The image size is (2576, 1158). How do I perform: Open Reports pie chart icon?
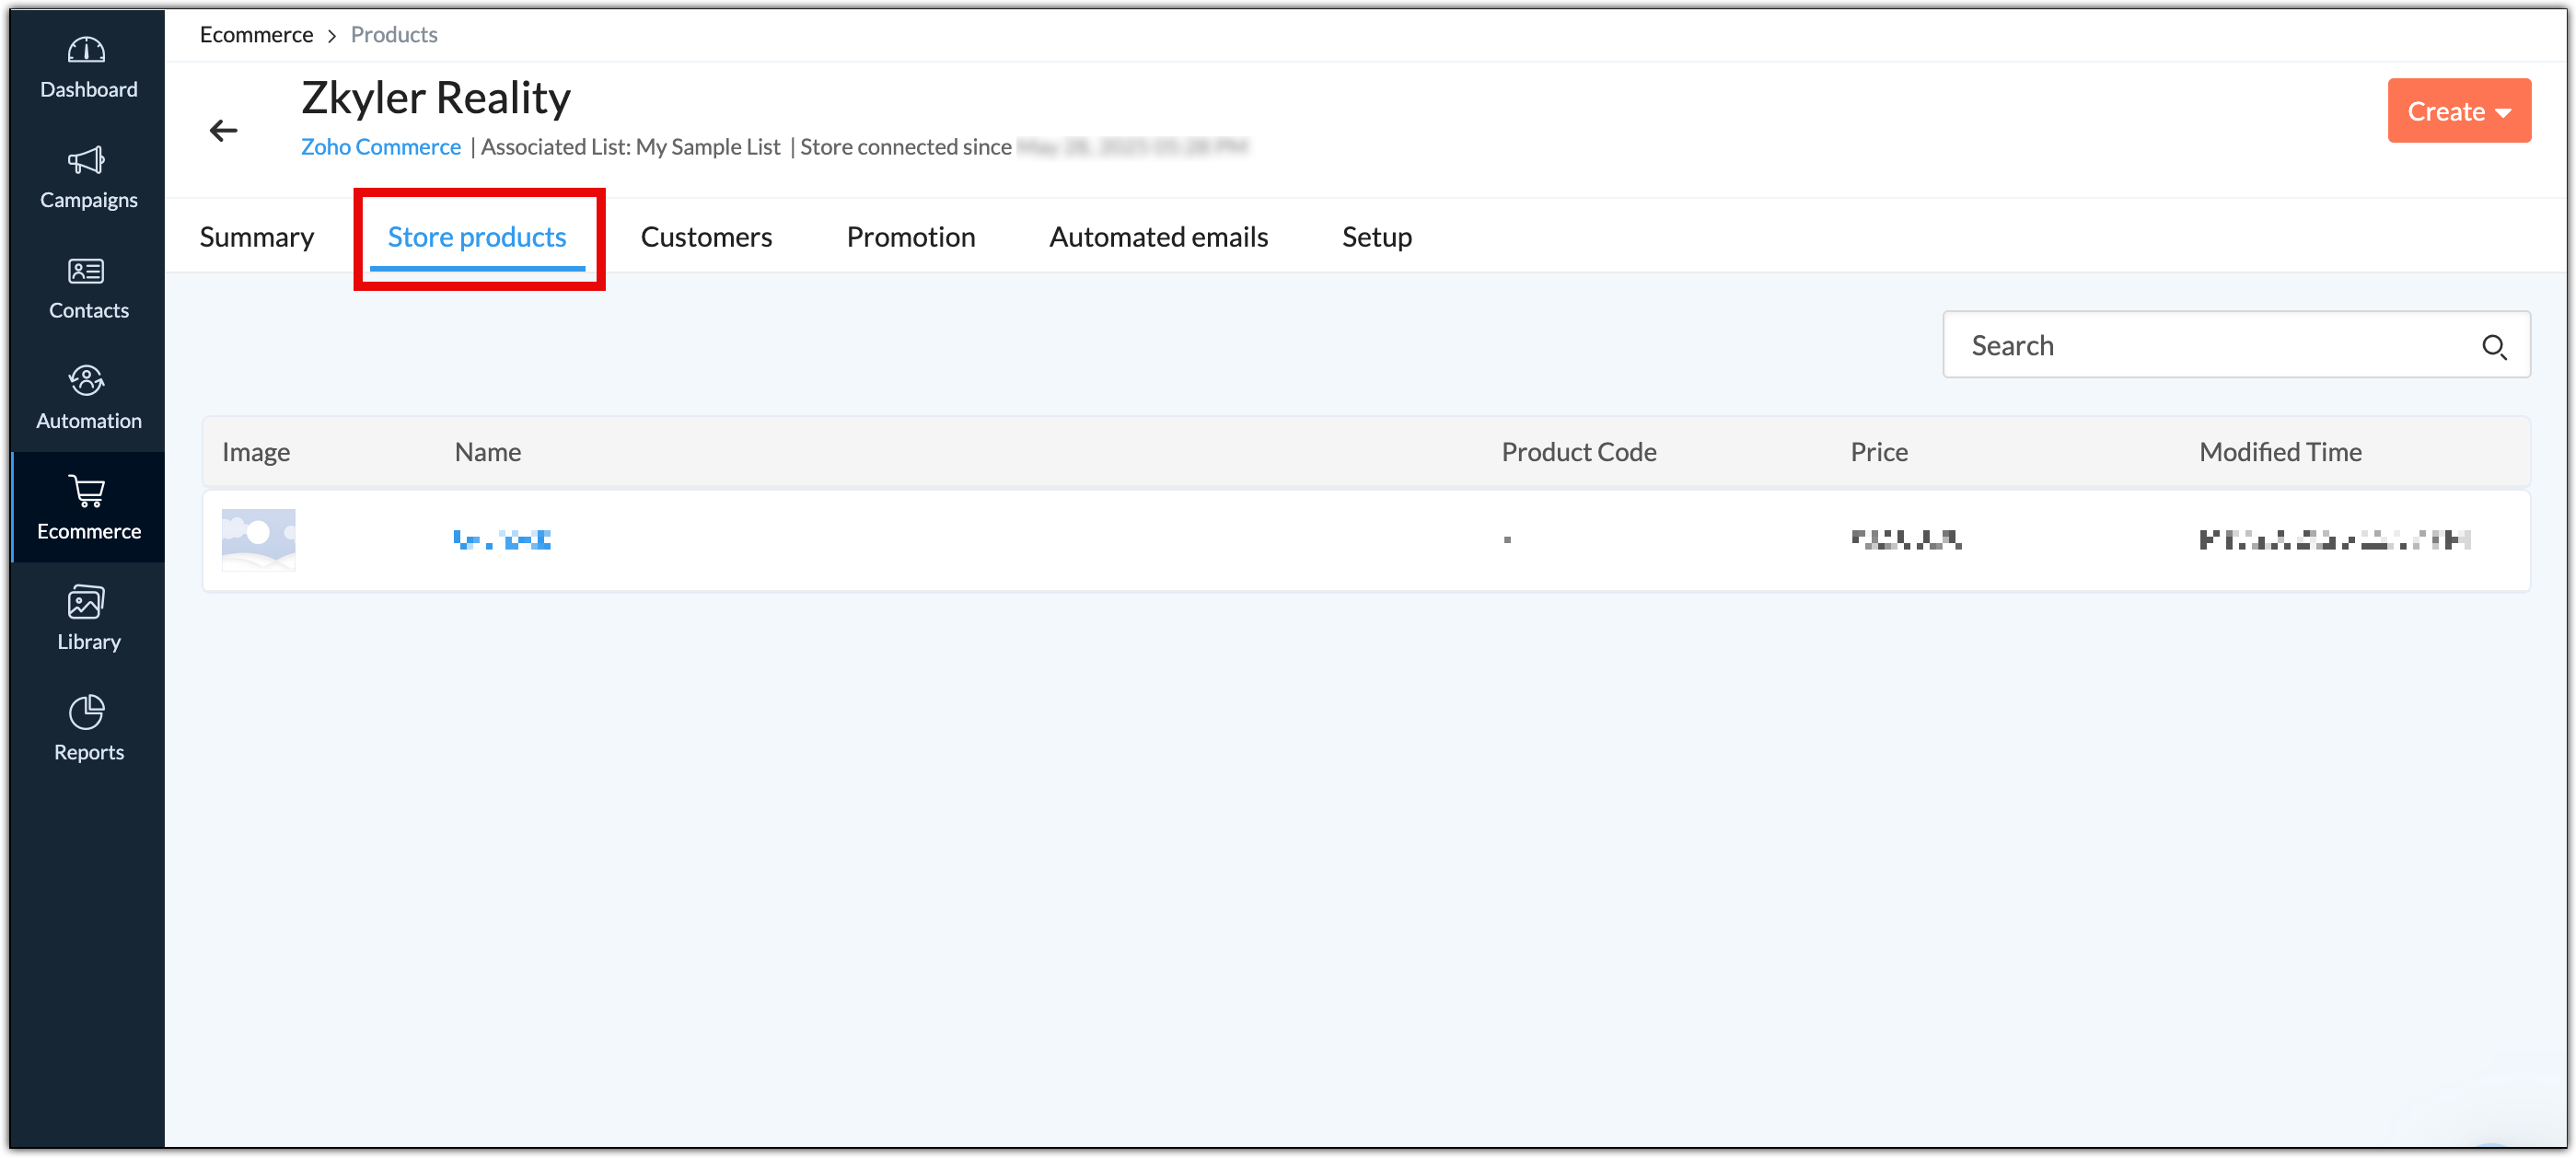tap(87, 713)
